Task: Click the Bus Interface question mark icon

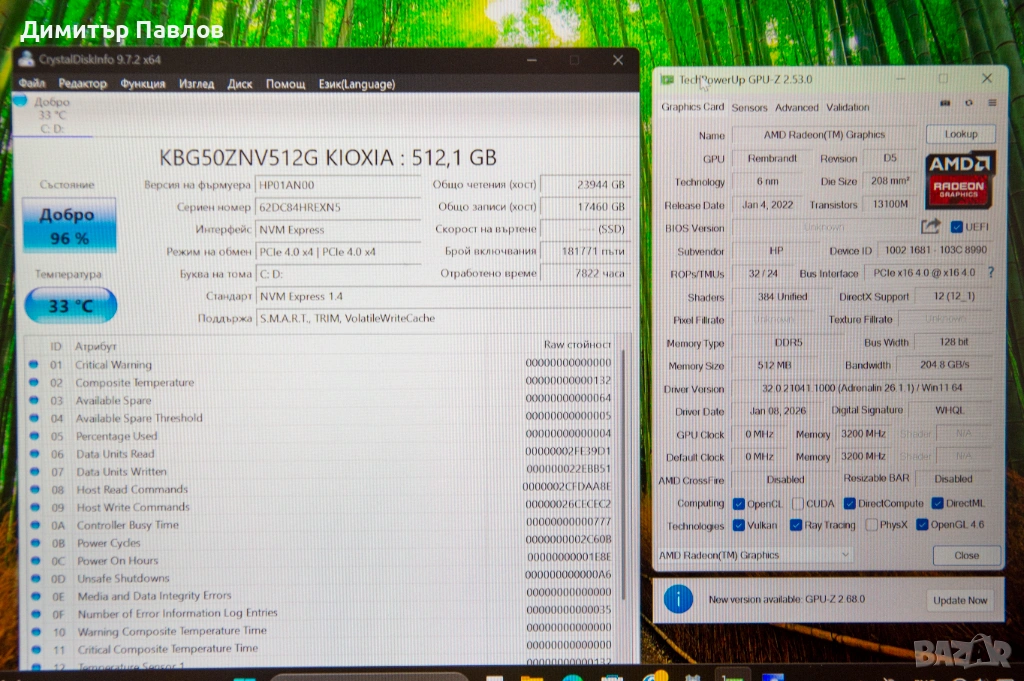Action: pos(991,273)
